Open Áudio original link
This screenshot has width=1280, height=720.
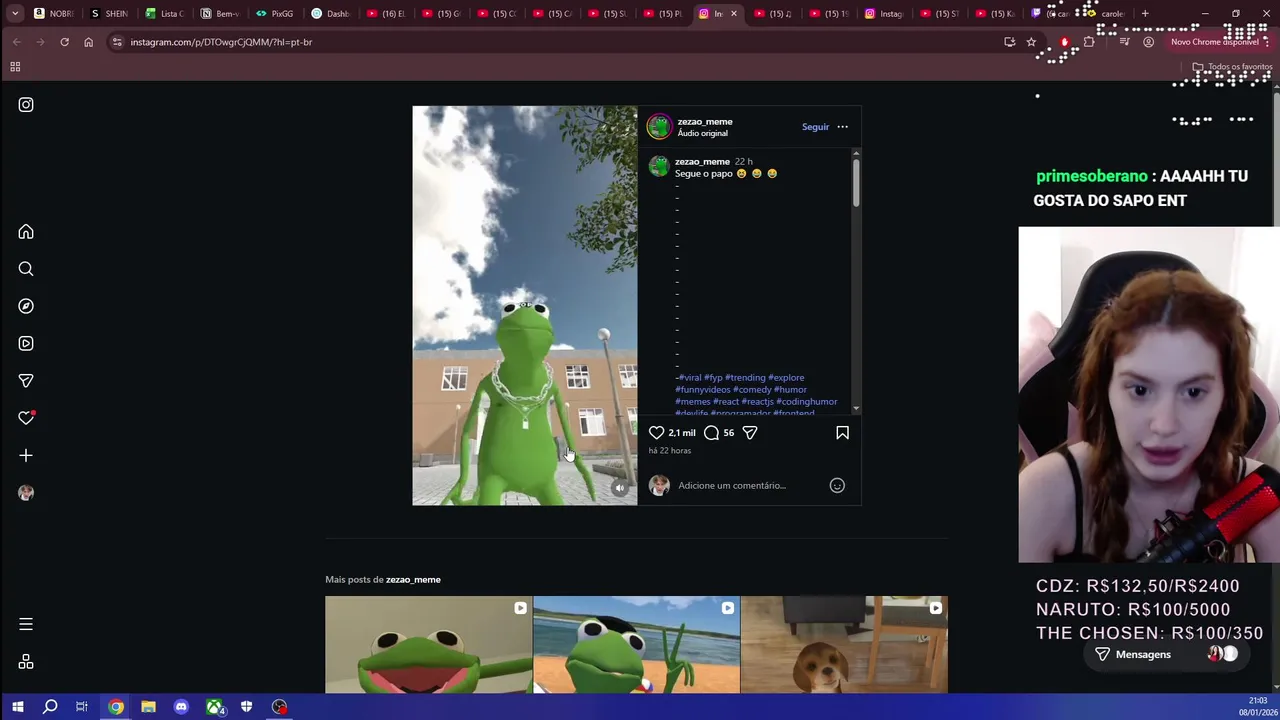pos(702,133)
